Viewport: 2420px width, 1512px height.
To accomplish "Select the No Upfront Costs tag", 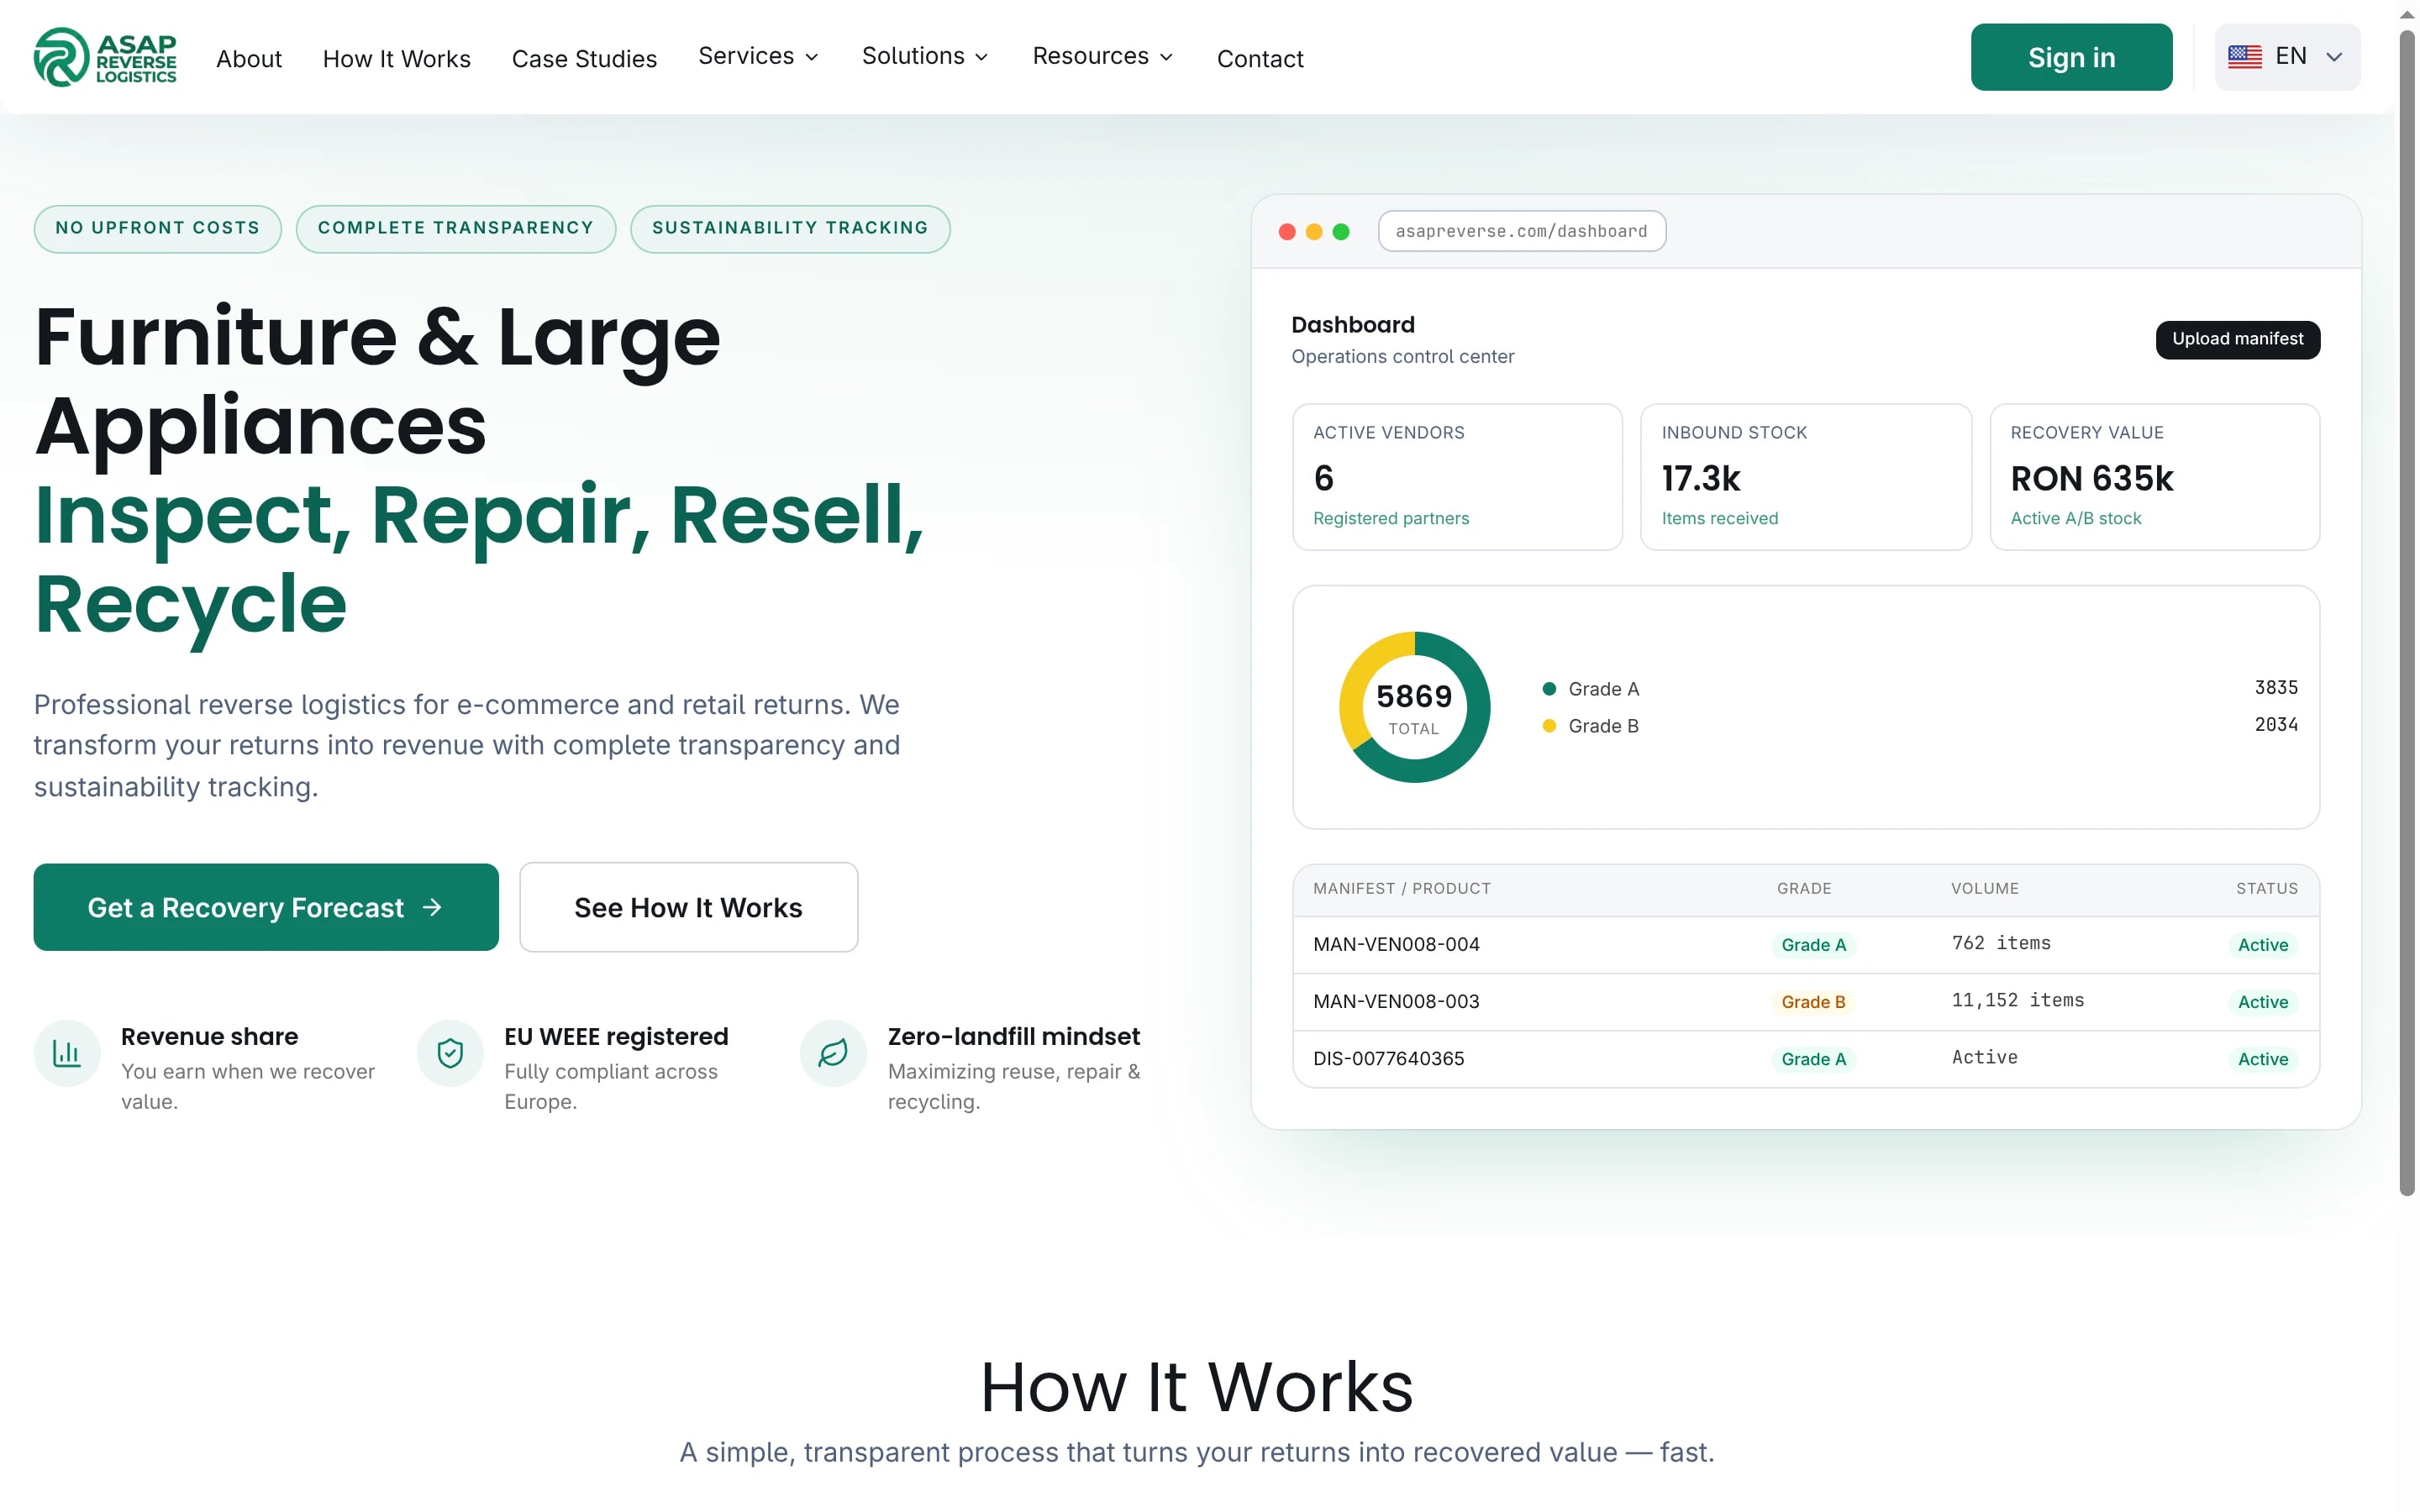I will (x=158, y=228).
